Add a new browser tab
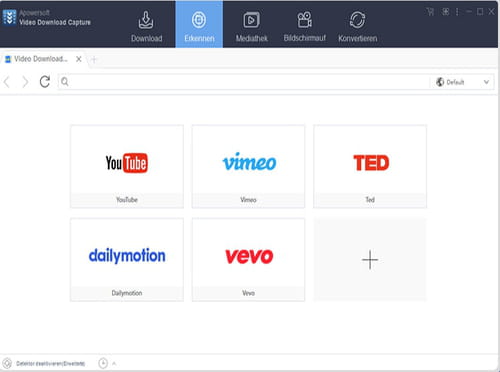The width and height of the screenshot is (500, 372). [x=94, y=60]
